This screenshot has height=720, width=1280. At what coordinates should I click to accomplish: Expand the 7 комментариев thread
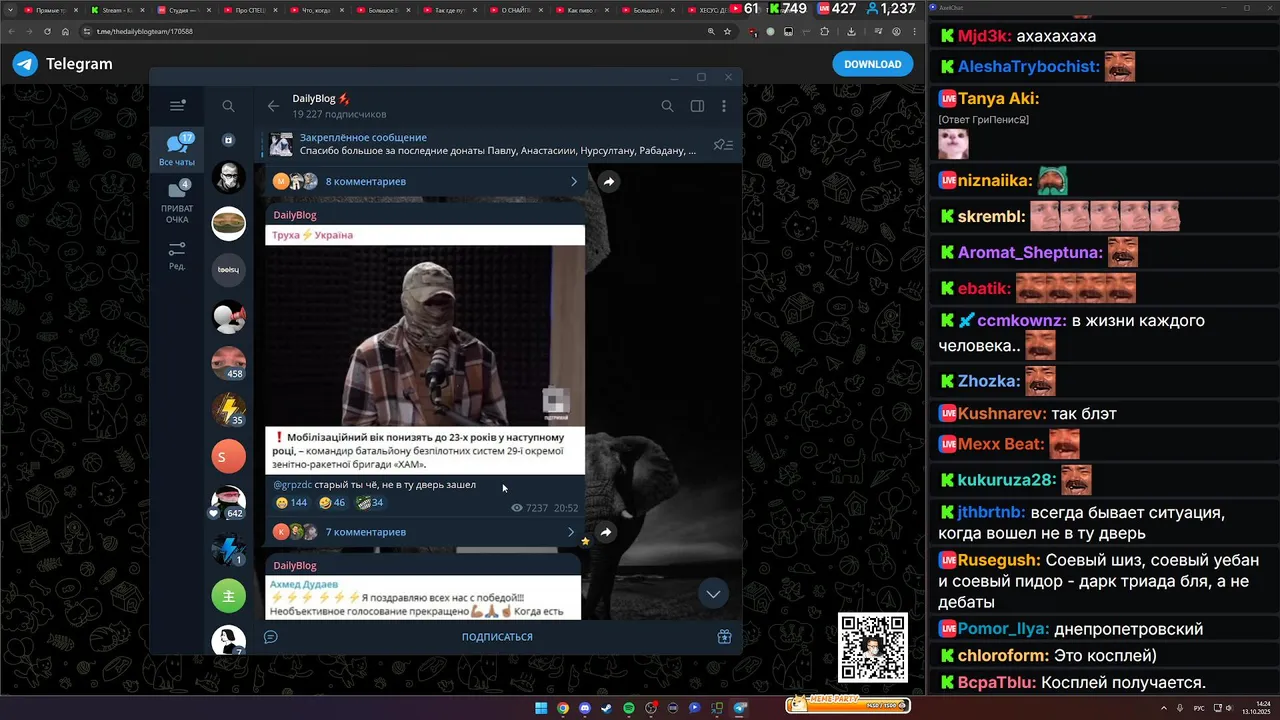[x=425, y=532]
